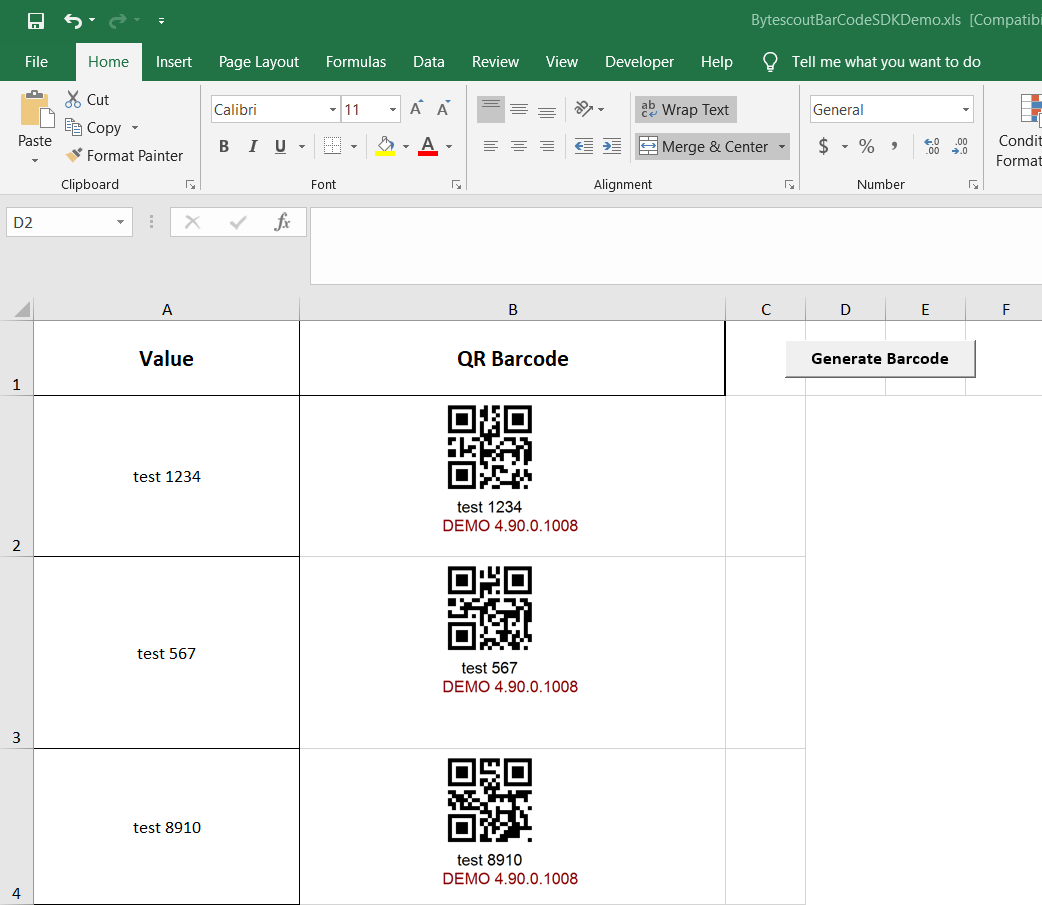The width and height of the screenshot is (1042, 905).
Task: Click the Undo arrow icon
Action: point(72,20)
